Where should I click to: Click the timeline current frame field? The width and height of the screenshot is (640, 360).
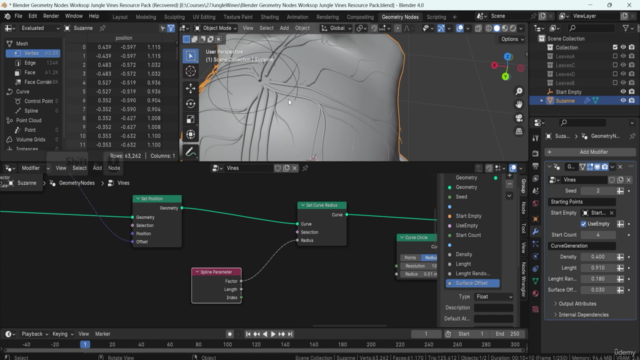(426, 334)
